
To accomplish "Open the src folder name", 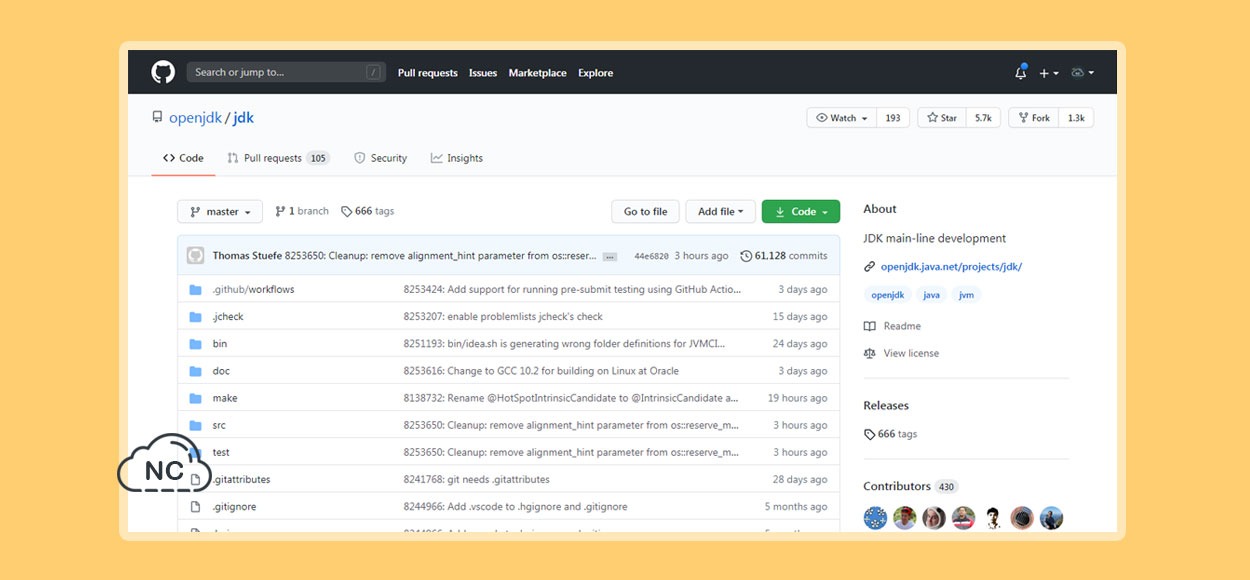I will coord(219,425).
